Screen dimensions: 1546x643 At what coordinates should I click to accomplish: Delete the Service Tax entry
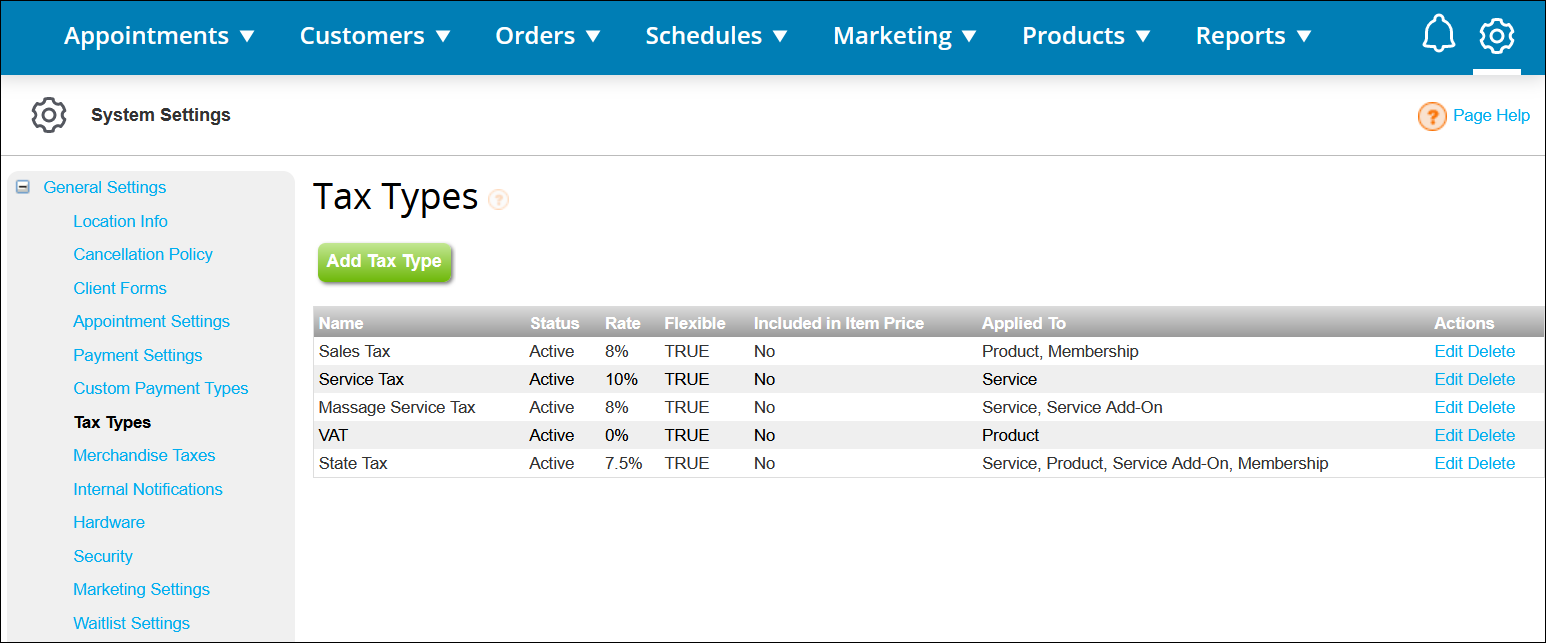point(1491,380)
